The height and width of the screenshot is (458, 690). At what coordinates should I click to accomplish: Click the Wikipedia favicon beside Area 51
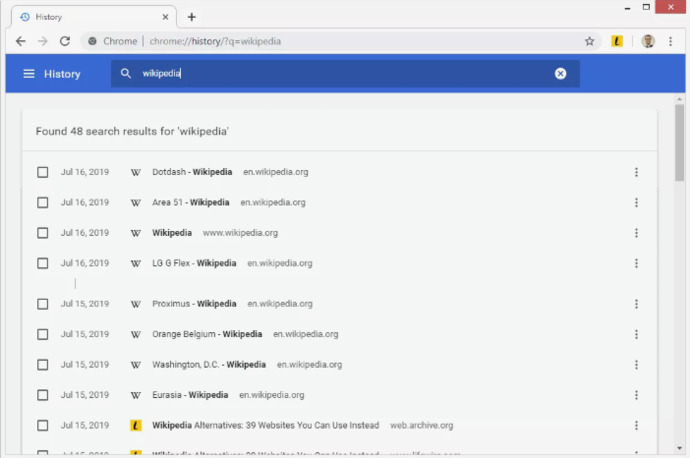tap(136, 203)
